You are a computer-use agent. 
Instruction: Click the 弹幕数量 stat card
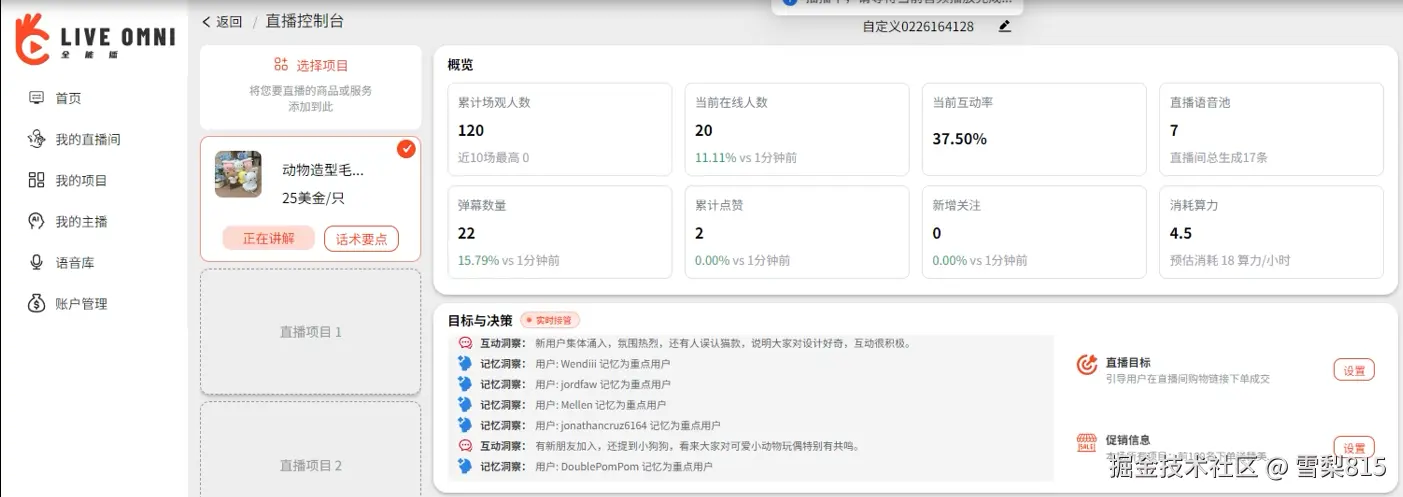[x=559, y=232]
